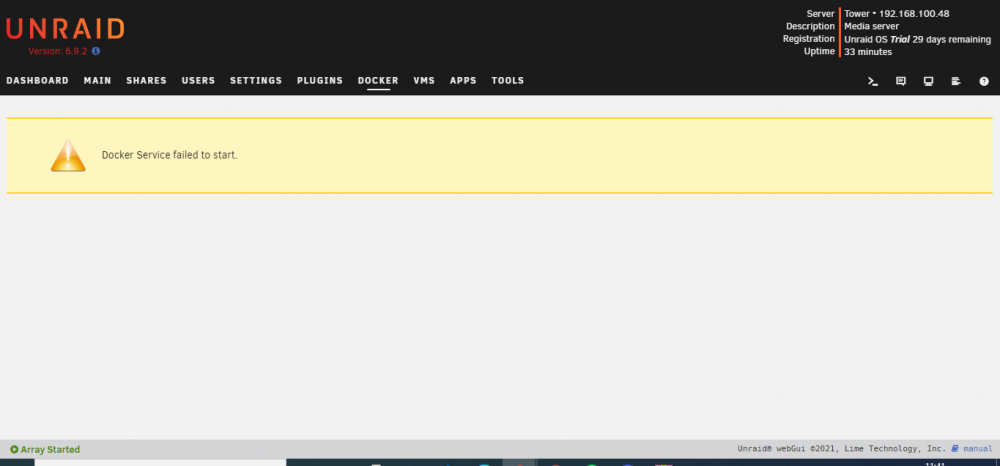Click the Uptime label

point(820,51)
